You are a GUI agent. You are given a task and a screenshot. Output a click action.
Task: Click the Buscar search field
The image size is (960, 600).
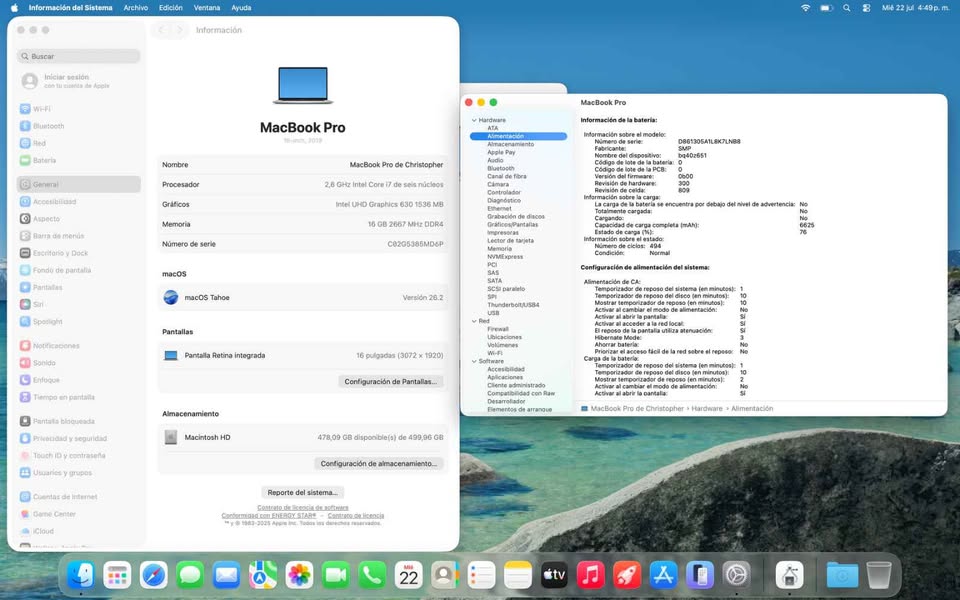click(x=79, y=56)
